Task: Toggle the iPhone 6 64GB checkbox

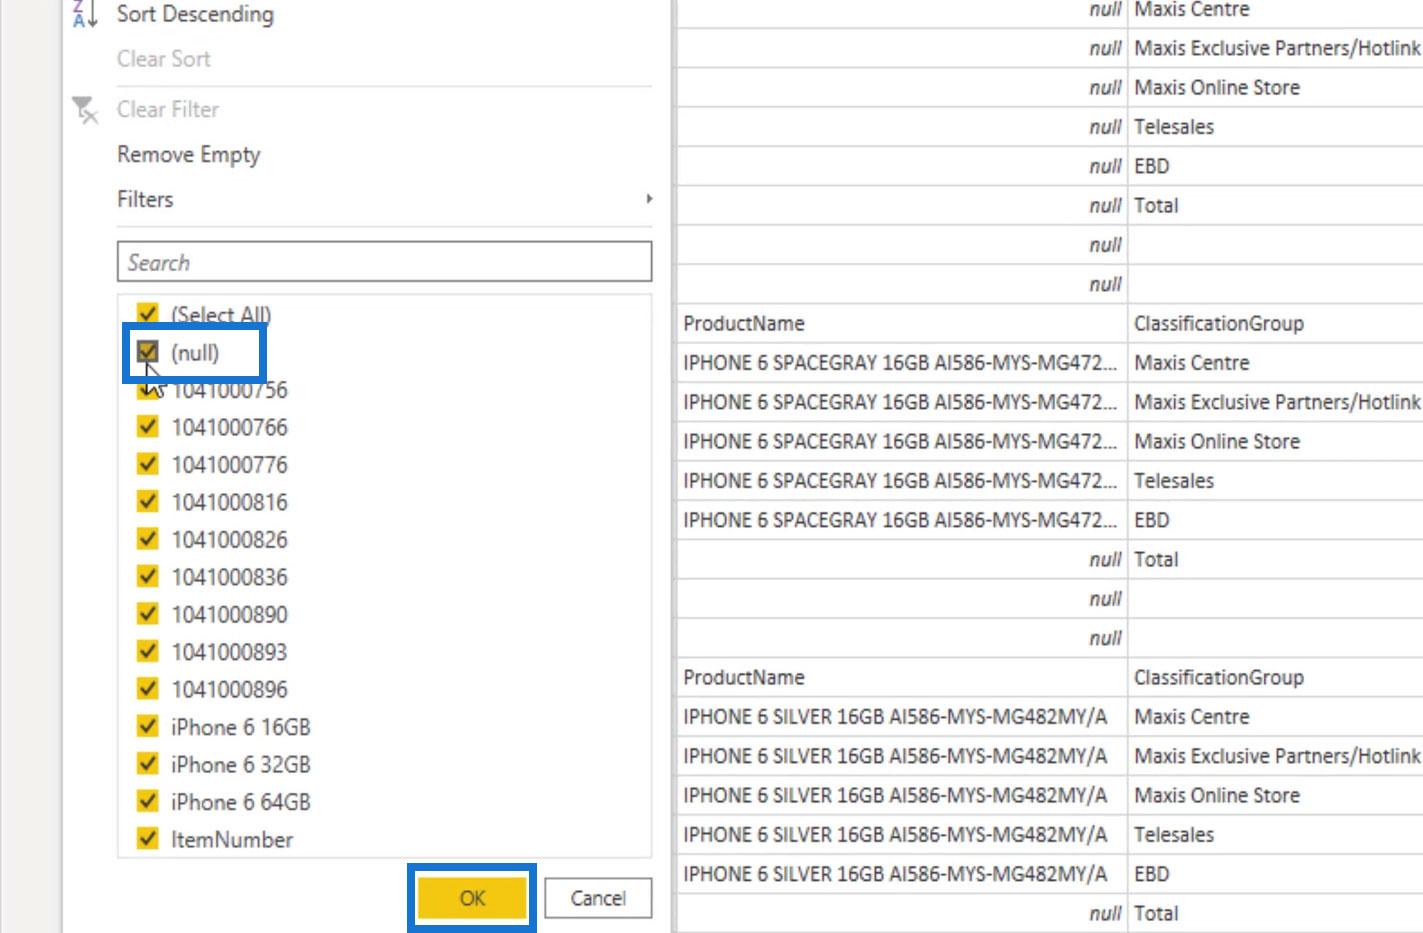Action: click(x=148, y=801)
